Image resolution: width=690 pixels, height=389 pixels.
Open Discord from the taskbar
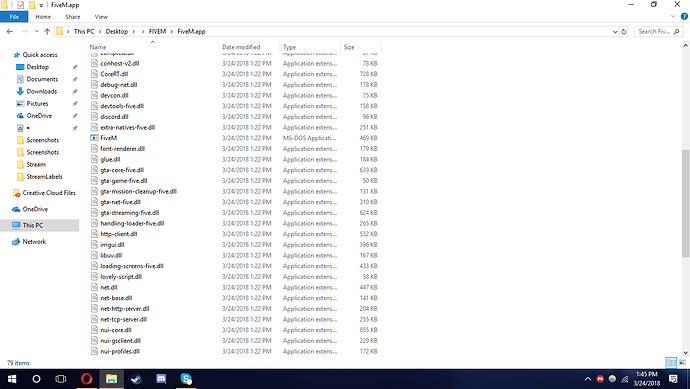tap(161, 379)
